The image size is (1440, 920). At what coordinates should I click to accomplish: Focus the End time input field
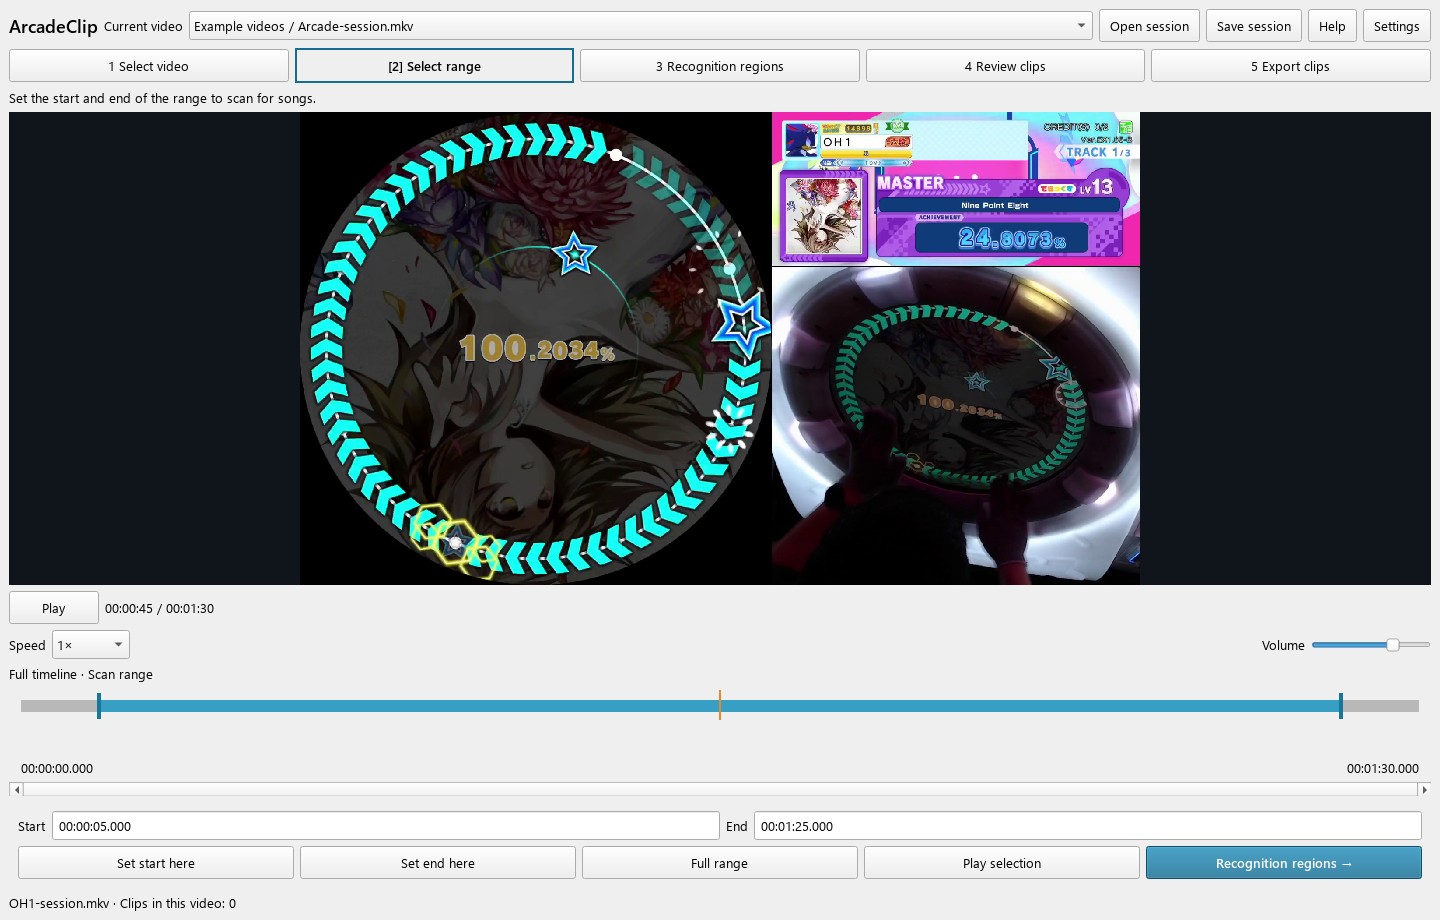[1088, 826]
